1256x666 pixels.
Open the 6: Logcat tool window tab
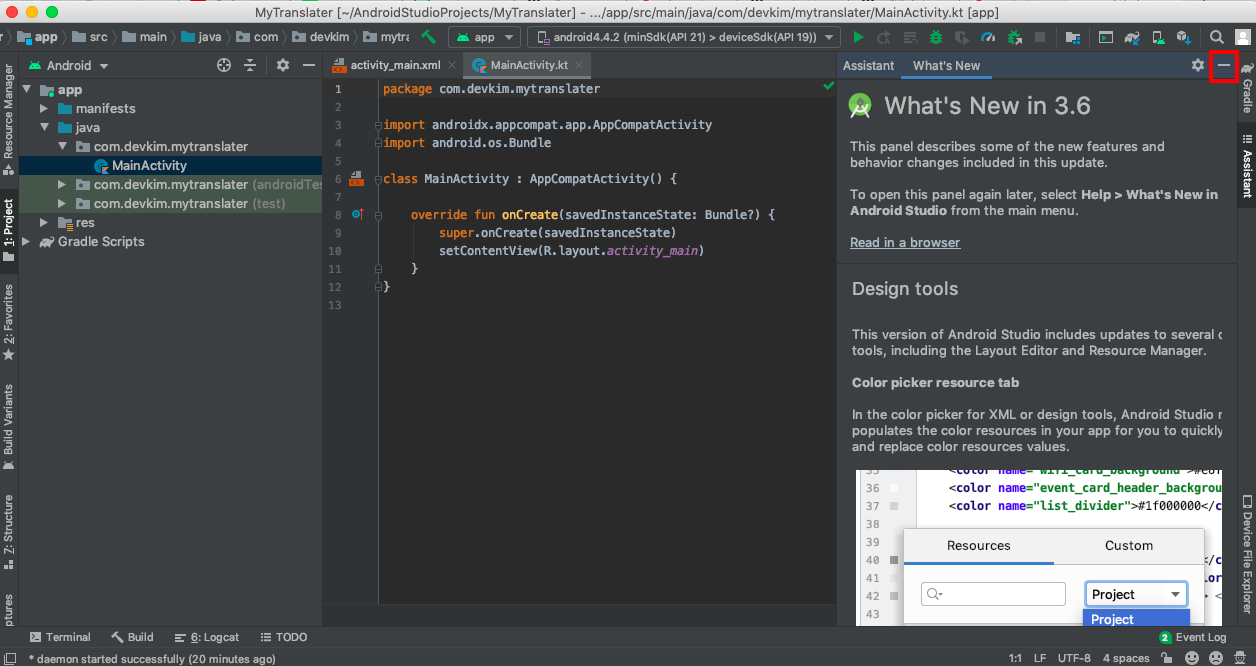206,637
